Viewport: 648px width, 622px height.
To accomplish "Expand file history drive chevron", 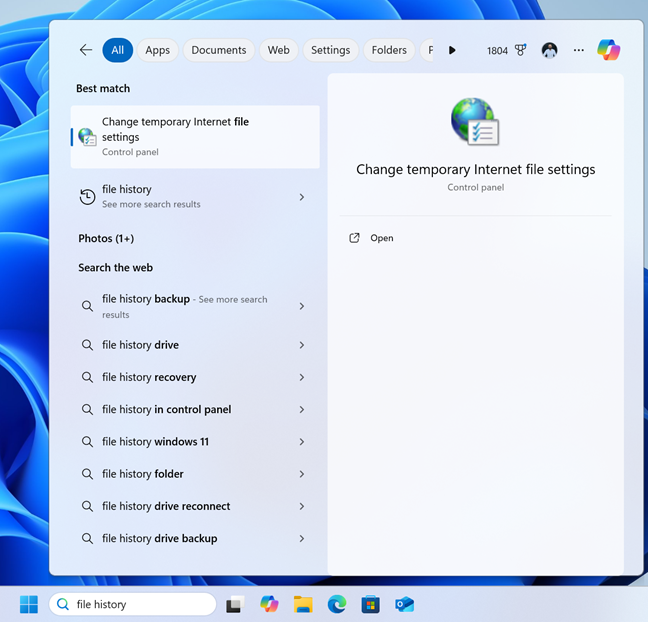I will point(302,345).
